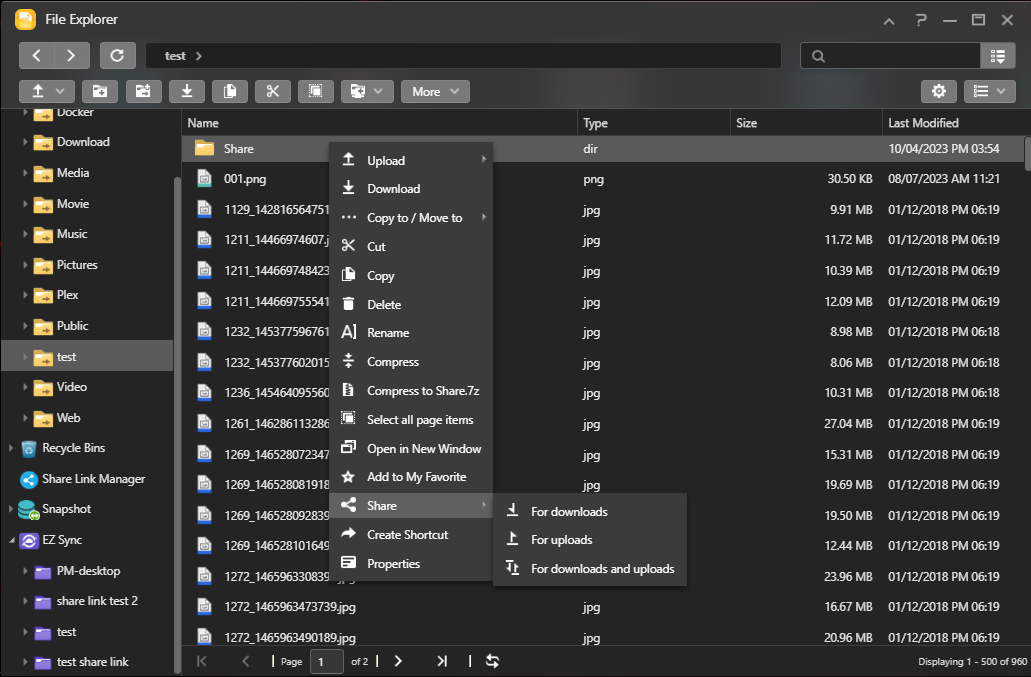Sort by the Name column header
Image resolution: width=1031 pixels, height=677 pixels.
coord(379,123)
